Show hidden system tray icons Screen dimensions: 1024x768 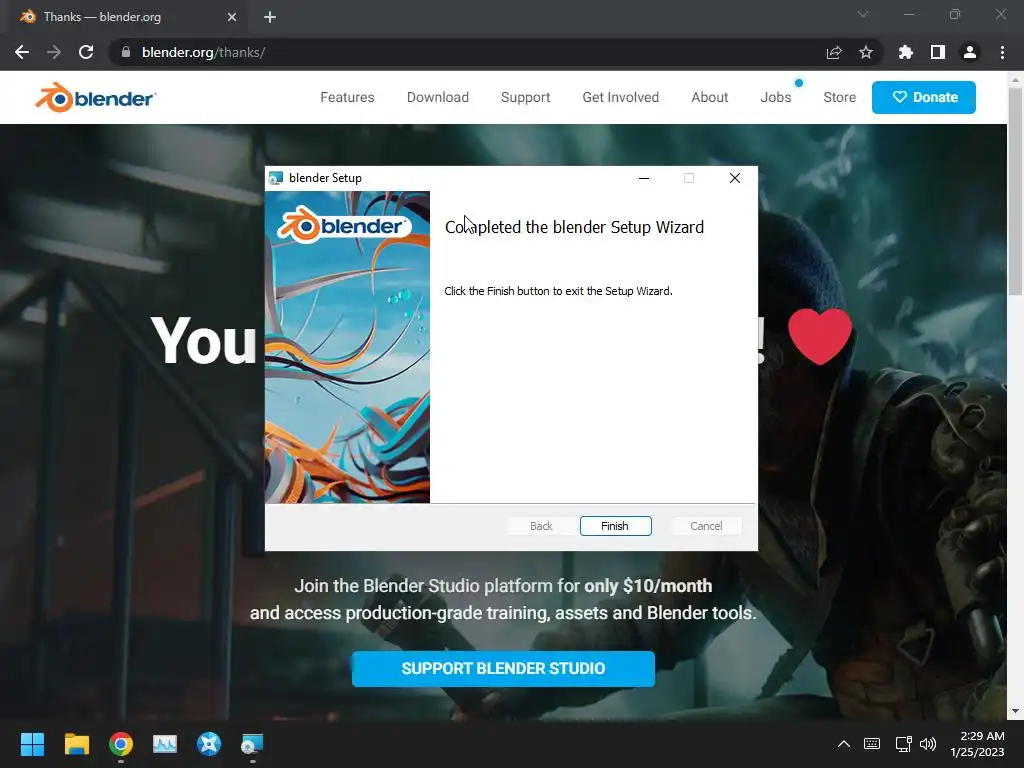pos(844,744)
